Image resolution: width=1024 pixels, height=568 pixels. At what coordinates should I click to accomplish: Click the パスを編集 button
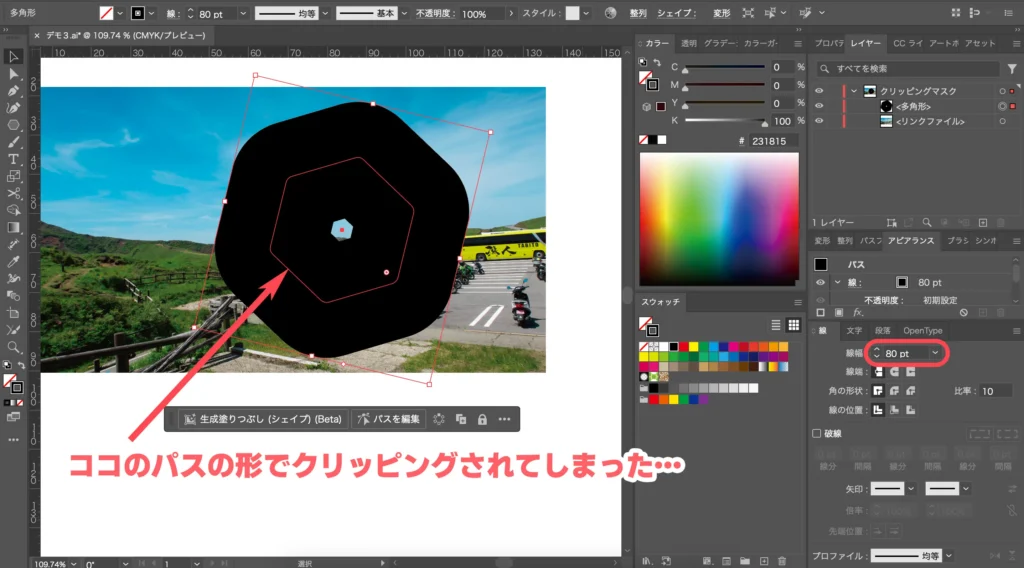coord(389,419)
